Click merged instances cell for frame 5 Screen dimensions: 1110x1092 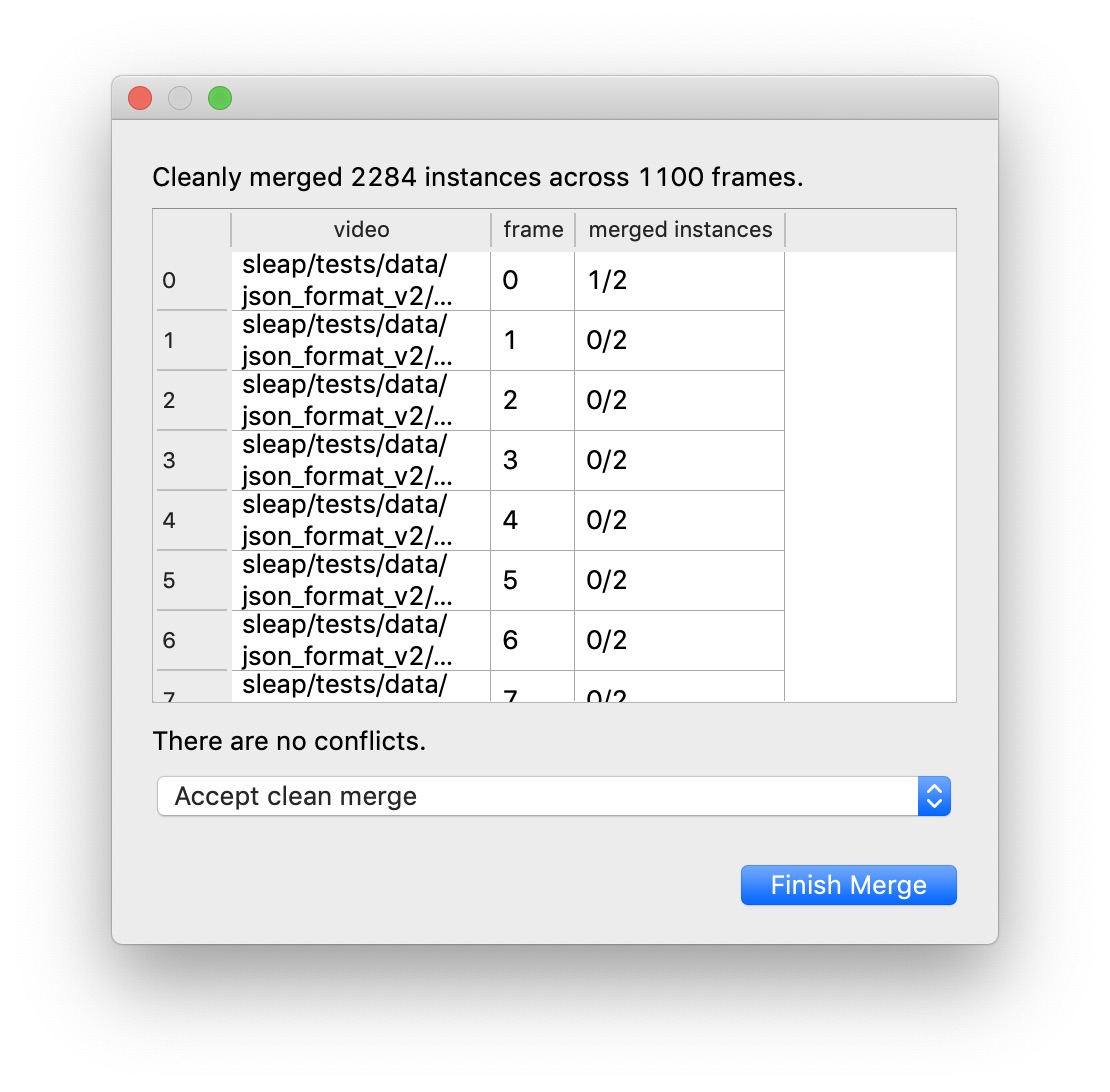[679, 581]
